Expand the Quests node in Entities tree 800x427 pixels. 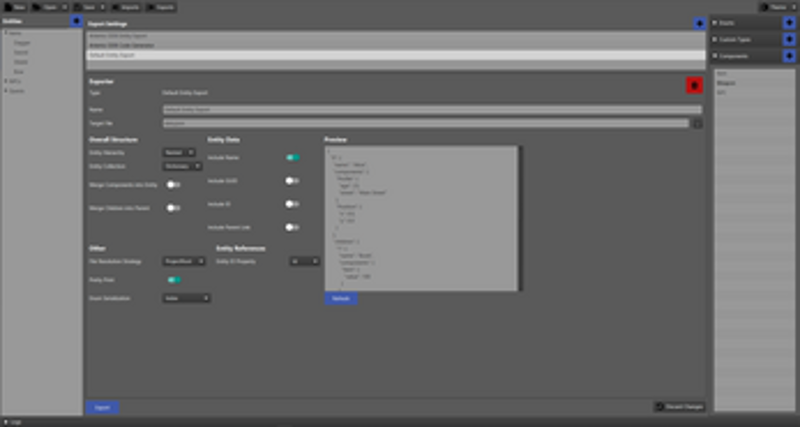pyautogui.click(x=6, y=91)
